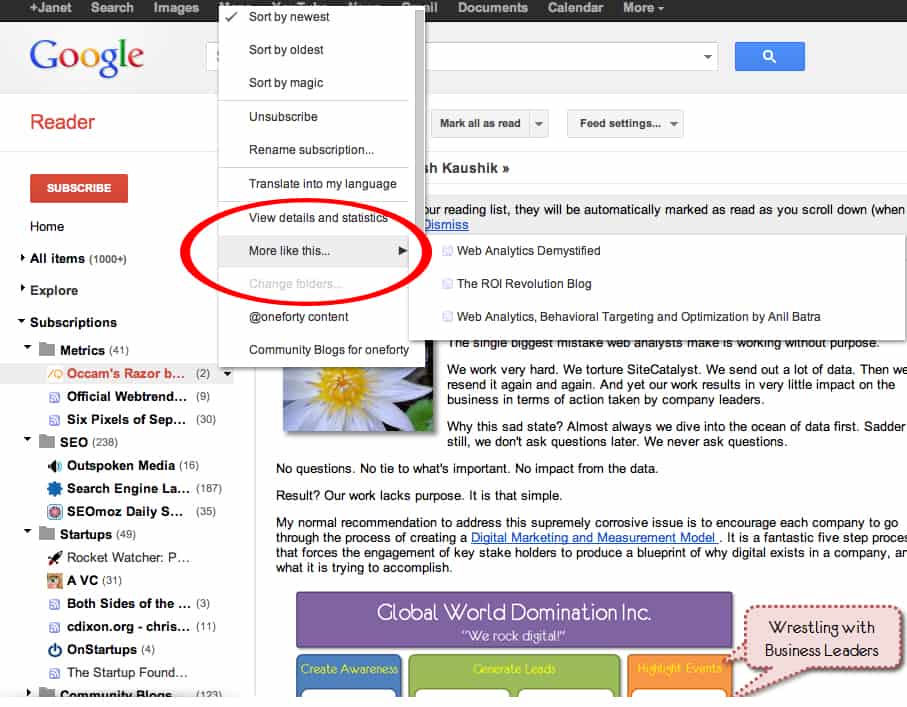Open Search in the top bar
Screen dimensions: 907x707
coord(112,8)
